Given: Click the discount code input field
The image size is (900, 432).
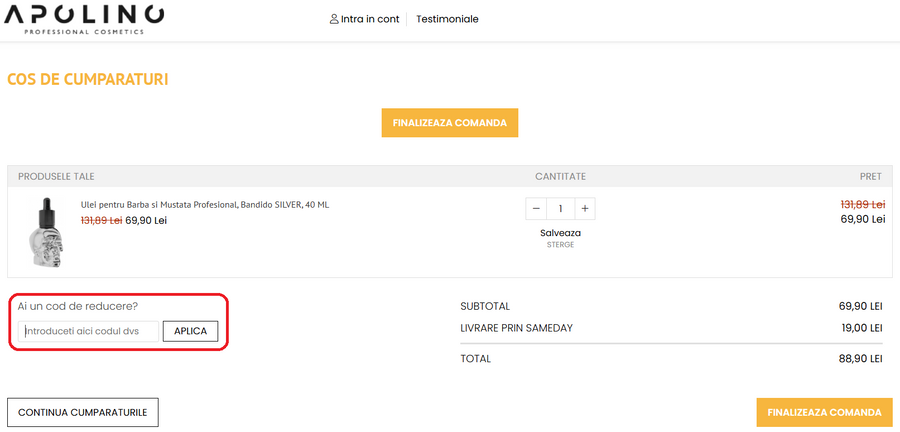Looking at the screenshot, I should [90, 331].
